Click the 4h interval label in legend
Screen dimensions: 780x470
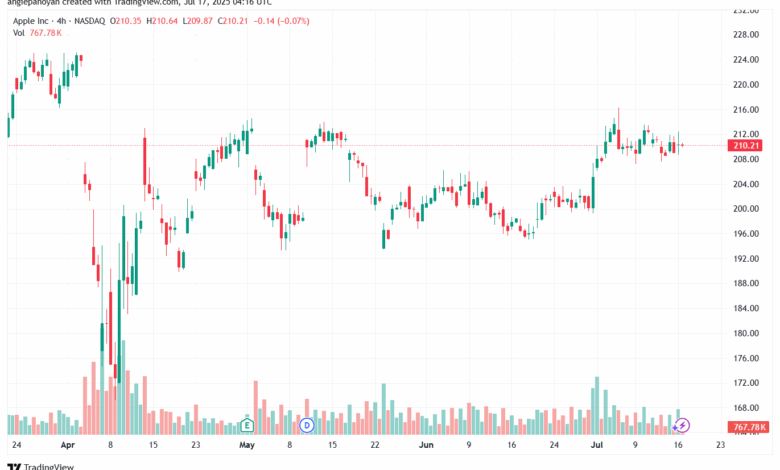click(61, 21)
